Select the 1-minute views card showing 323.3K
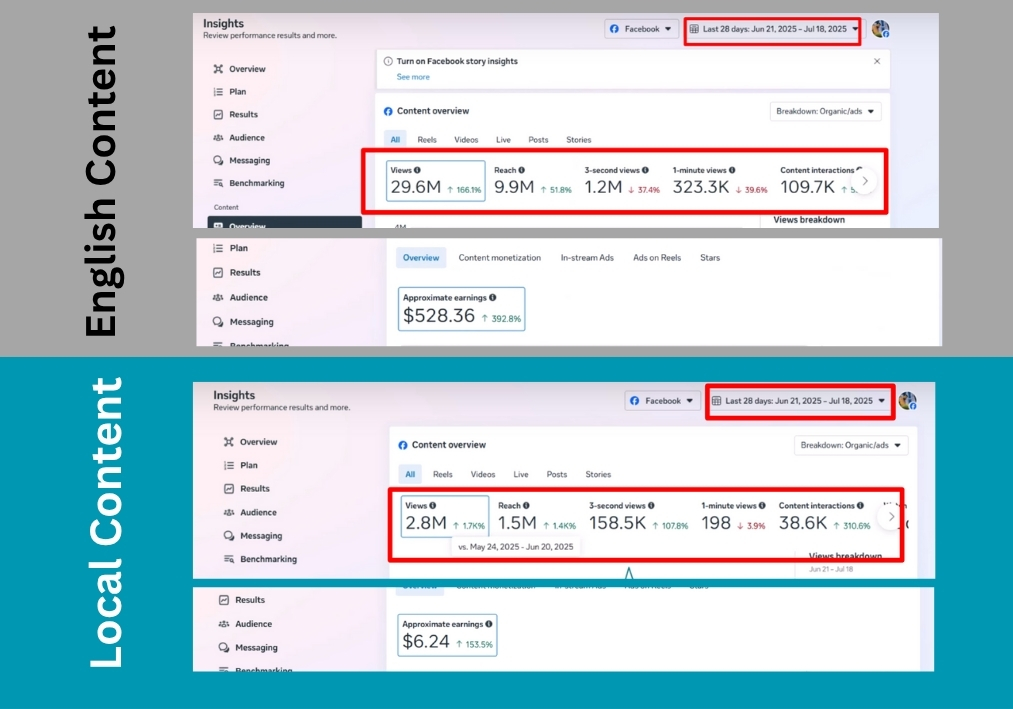 click(x=720, y=181)
